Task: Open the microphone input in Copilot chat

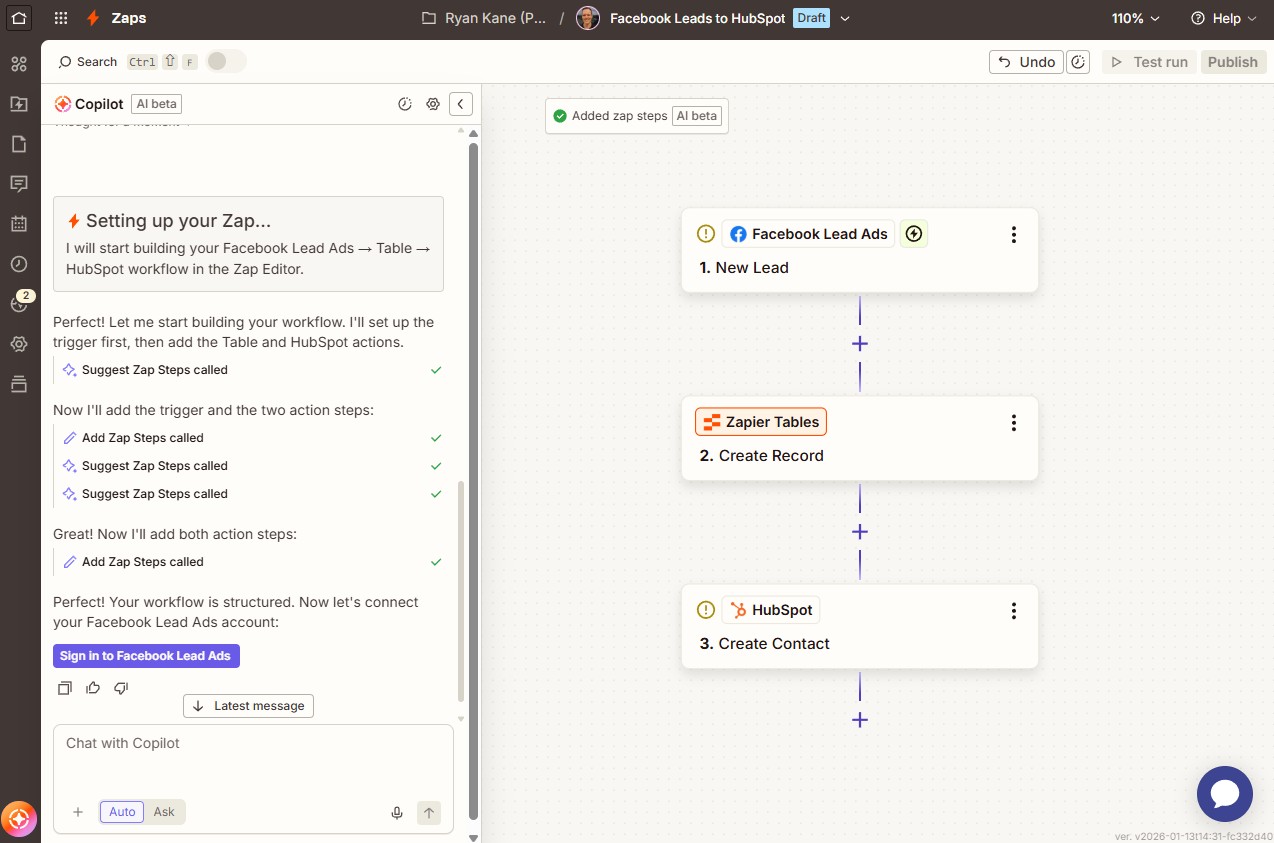Action: [397, 812]
